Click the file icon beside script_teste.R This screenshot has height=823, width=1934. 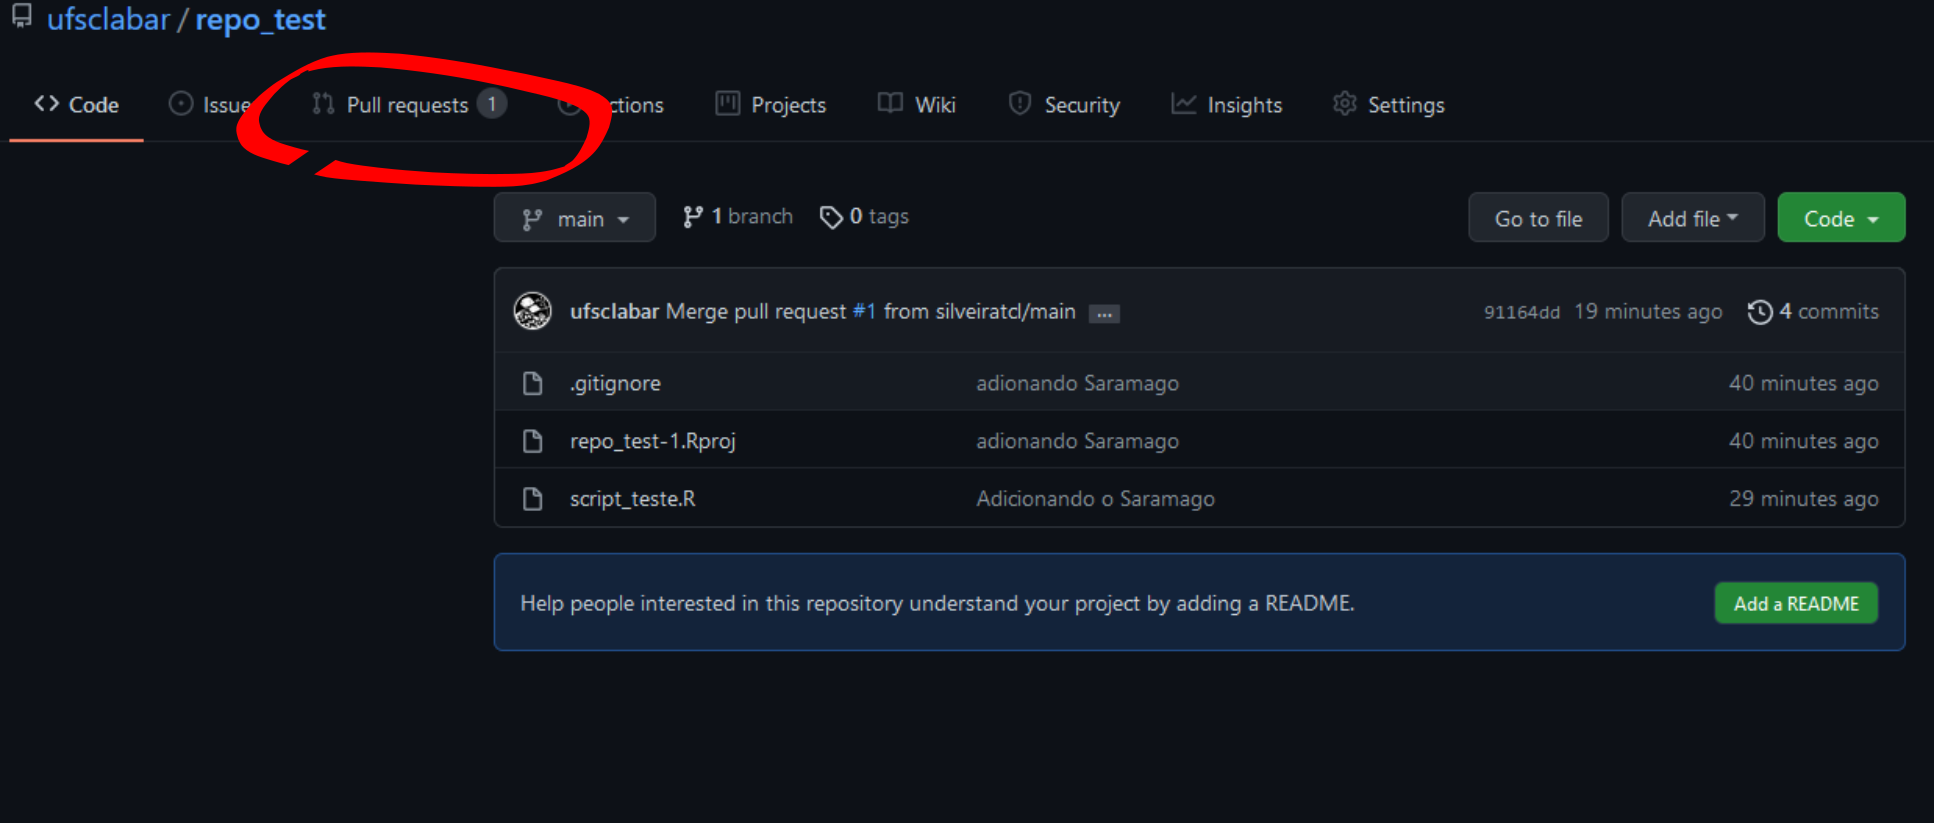(533, 498)
